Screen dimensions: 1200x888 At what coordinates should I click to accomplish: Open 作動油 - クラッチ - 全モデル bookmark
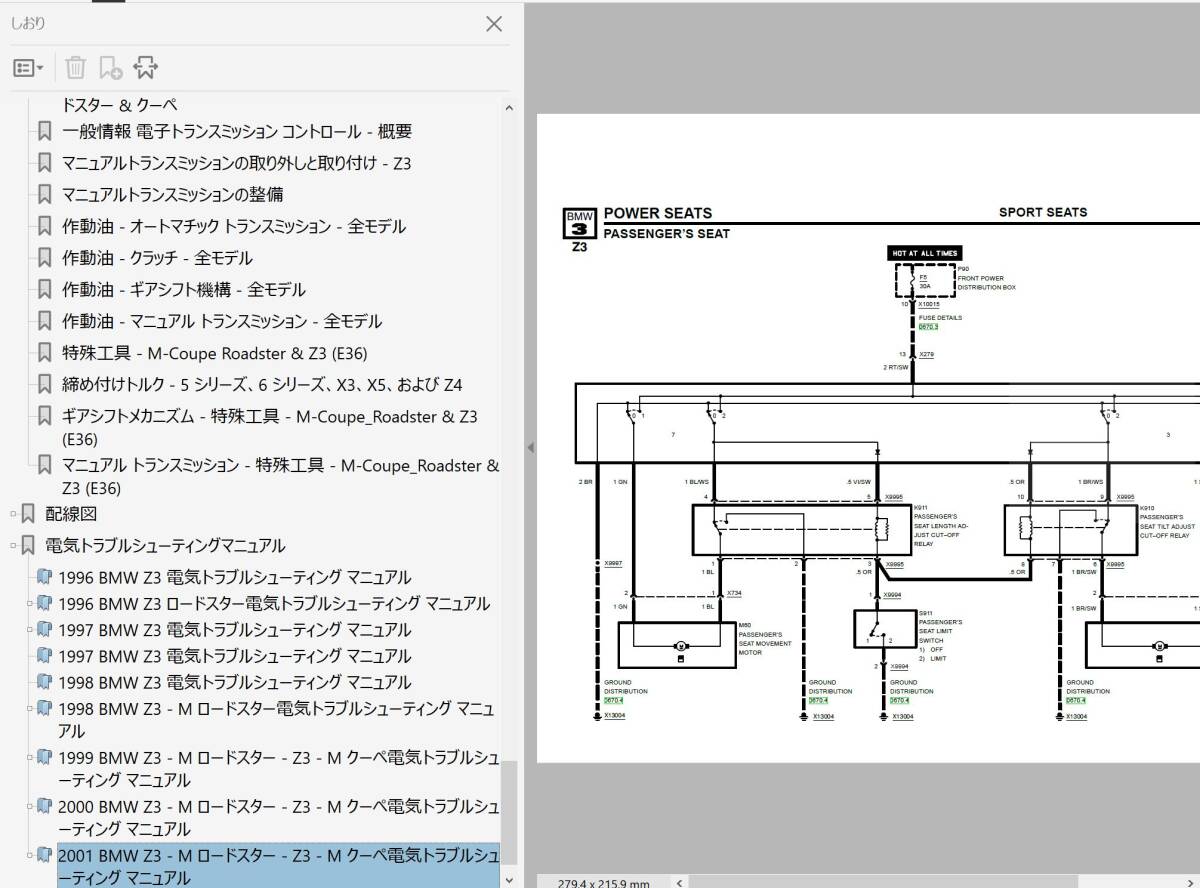[x=157, y=258]
